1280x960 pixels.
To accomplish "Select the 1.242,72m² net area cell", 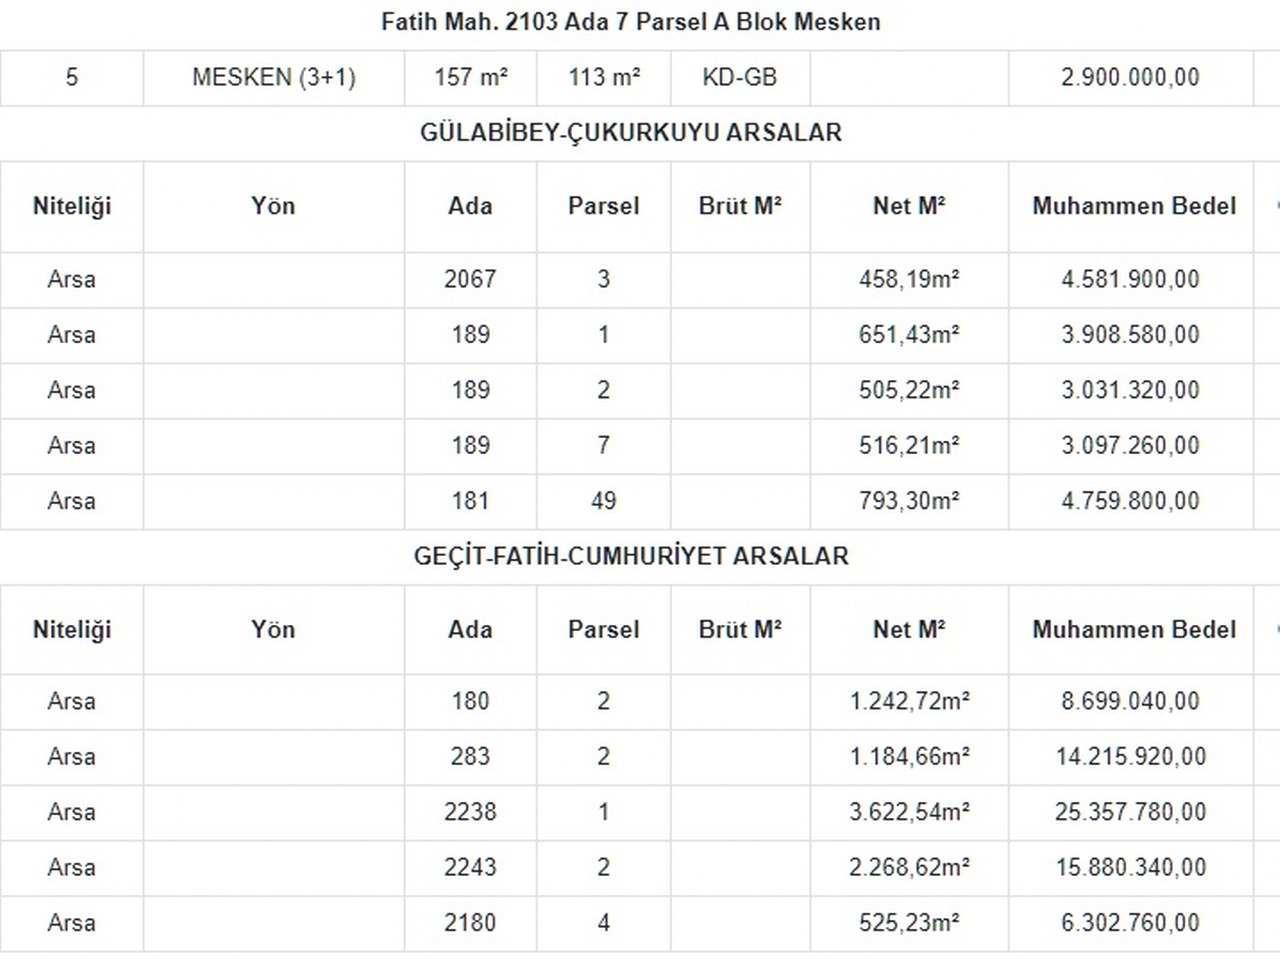I will [x=909, y=701].
